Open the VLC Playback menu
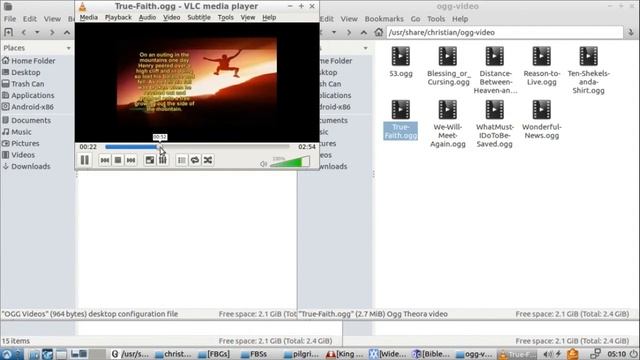Viewport: 640px width, 360px height. click(118, 18)
